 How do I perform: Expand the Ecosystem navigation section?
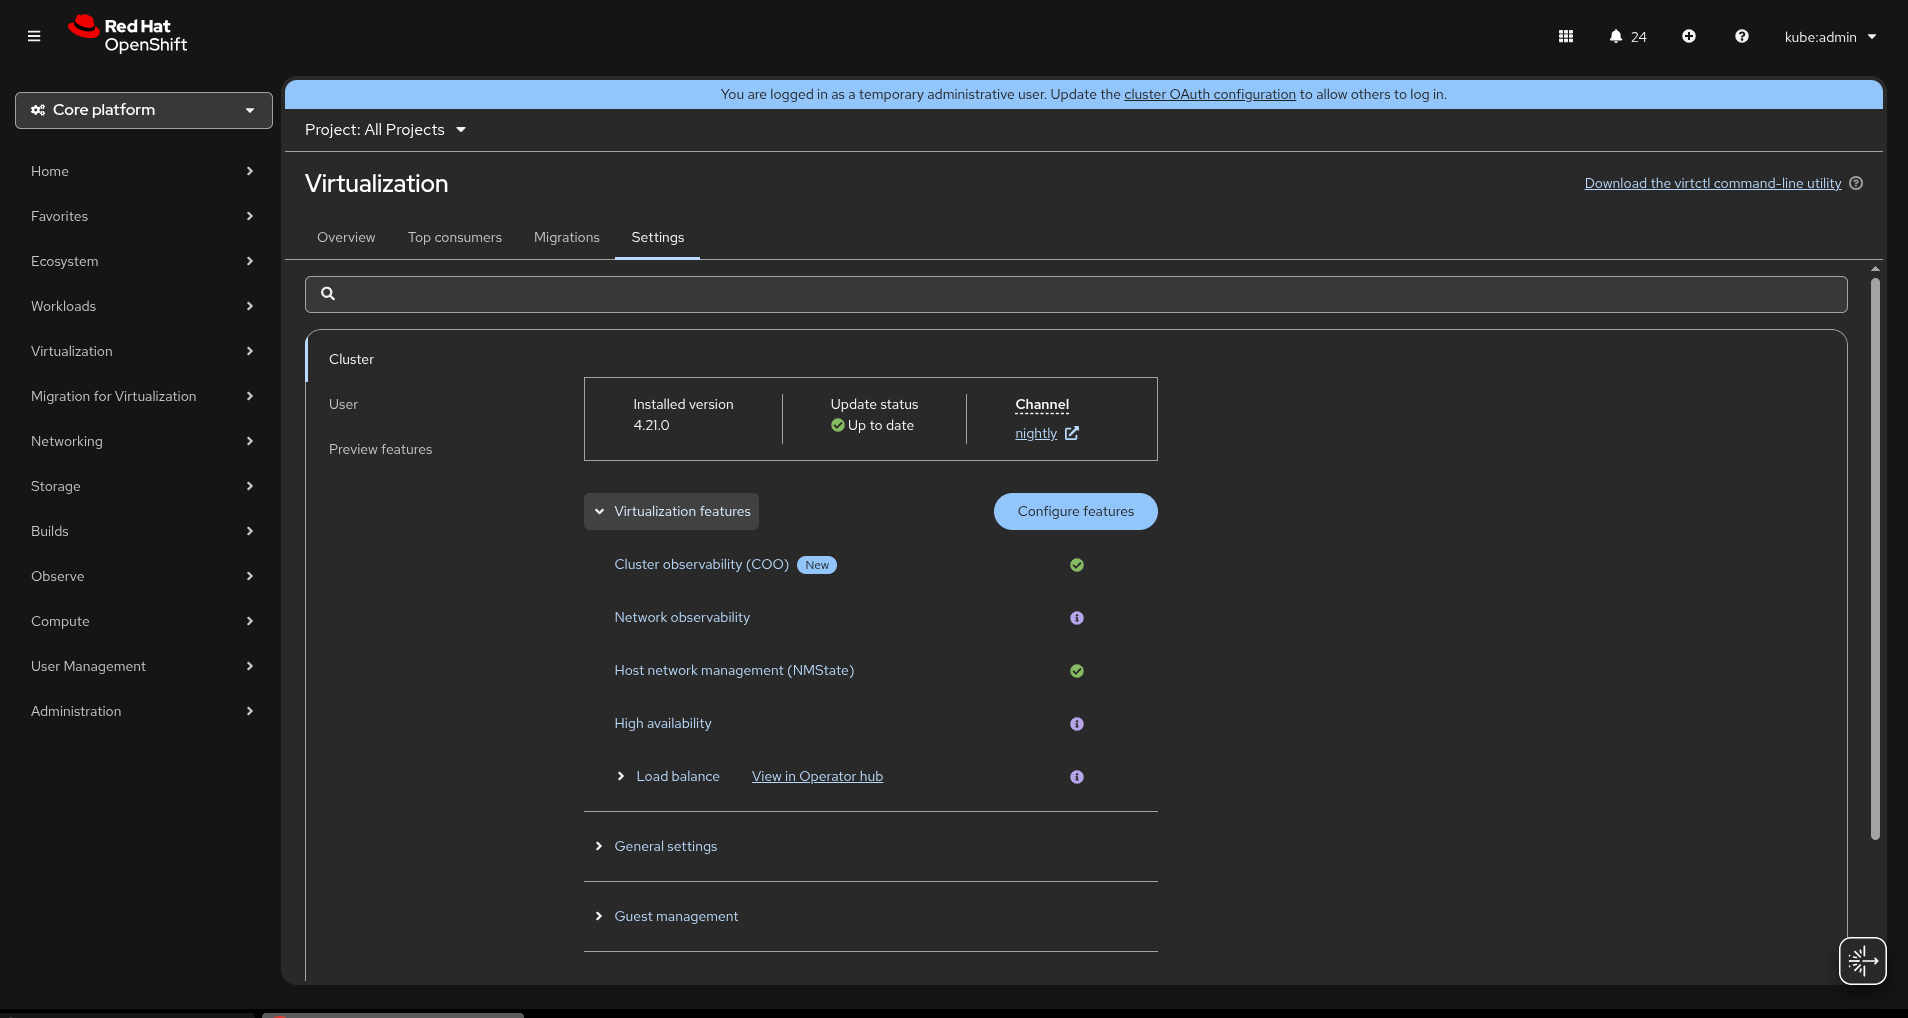[142, 261]
